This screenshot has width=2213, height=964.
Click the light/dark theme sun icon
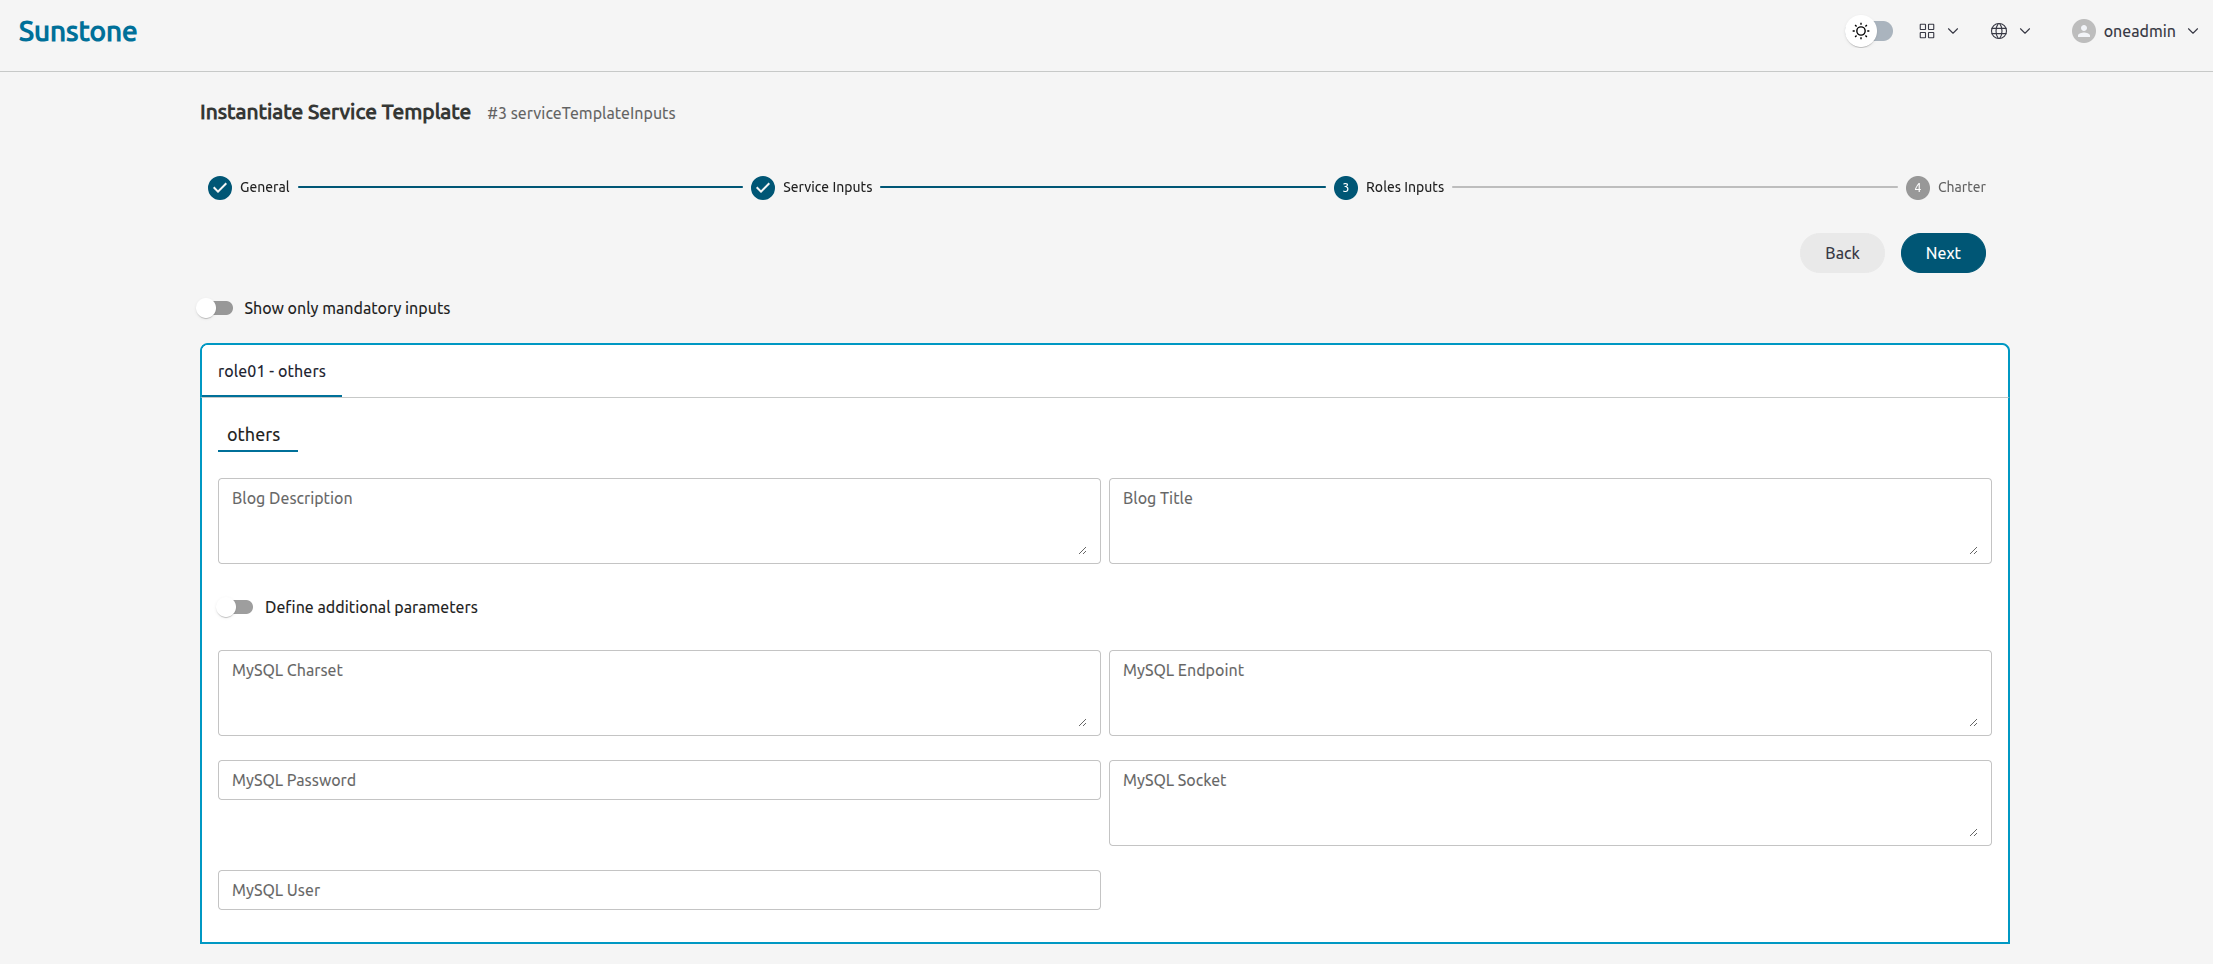tap(1860, 31)
